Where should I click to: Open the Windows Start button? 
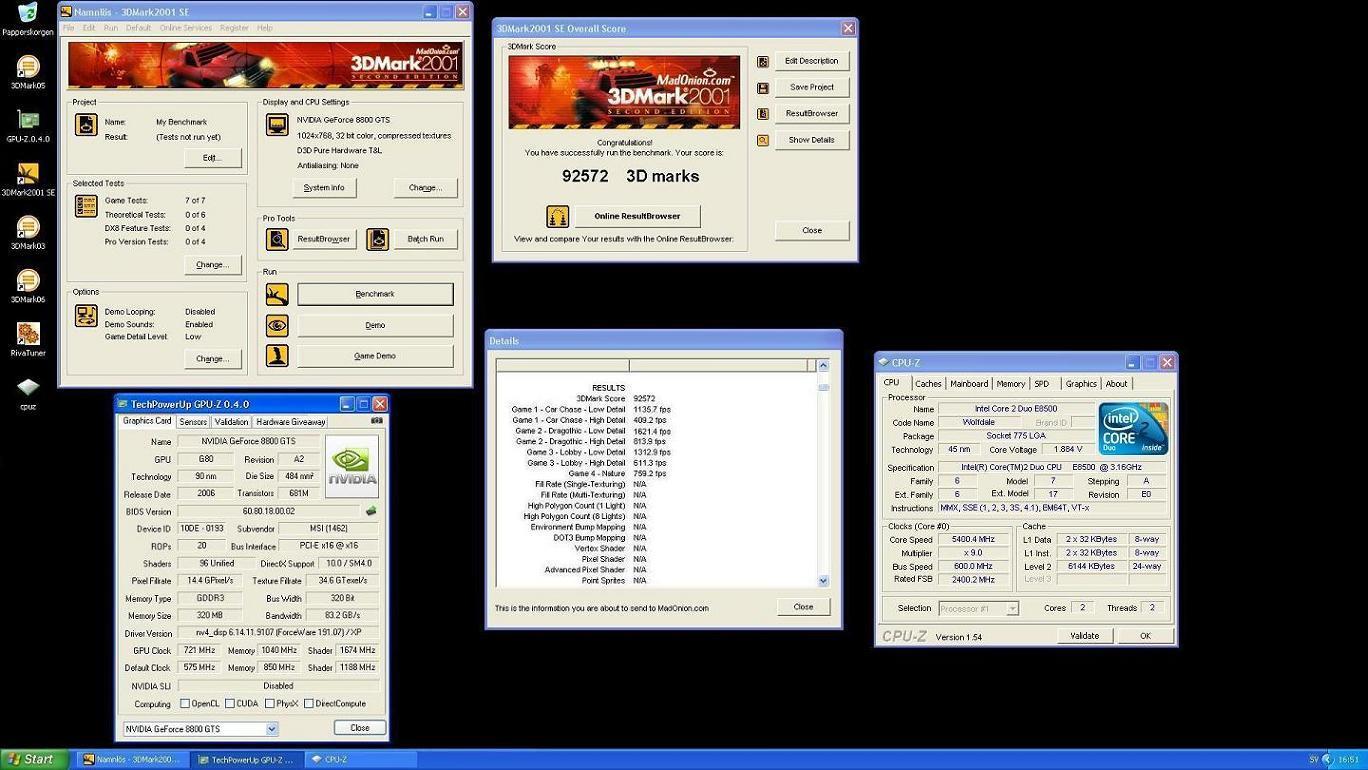[x=35, y=760]
